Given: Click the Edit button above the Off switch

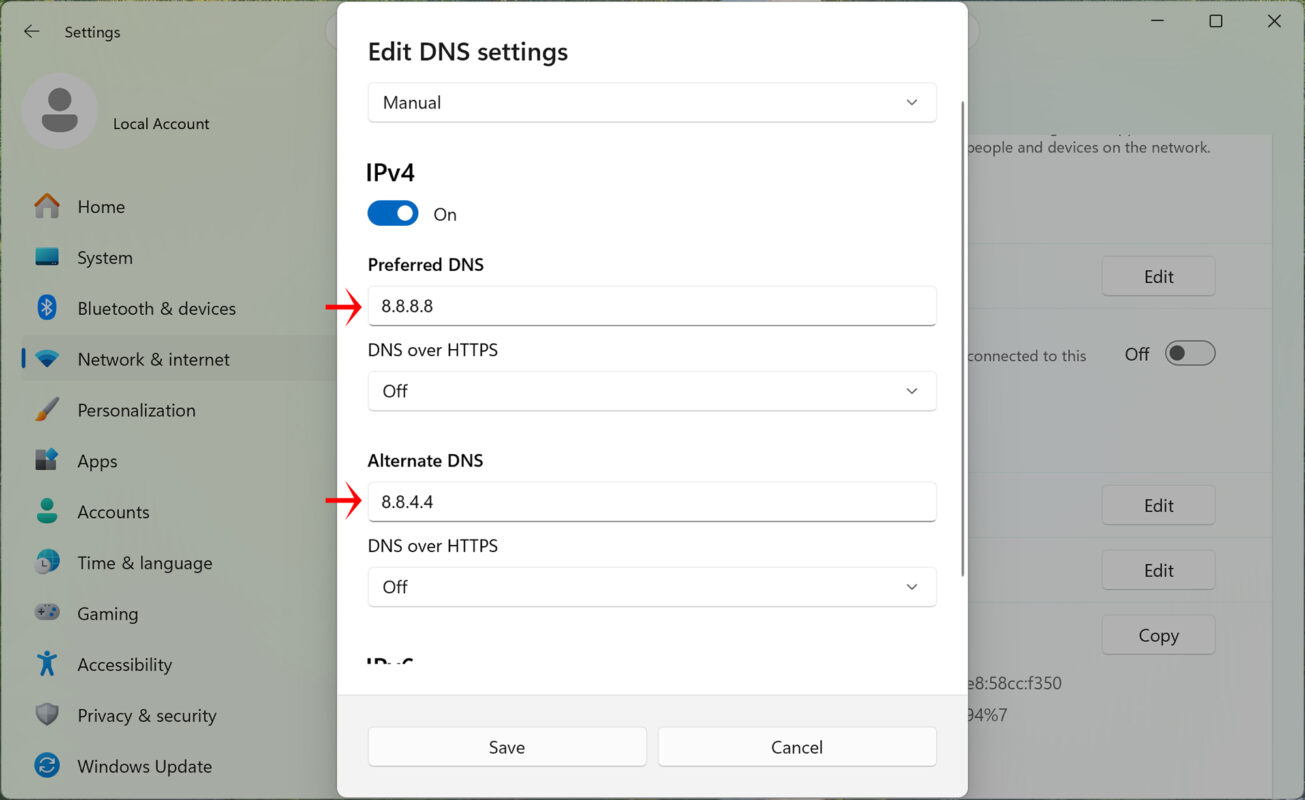Looking at the screenshot, I should coord(1158,276).
